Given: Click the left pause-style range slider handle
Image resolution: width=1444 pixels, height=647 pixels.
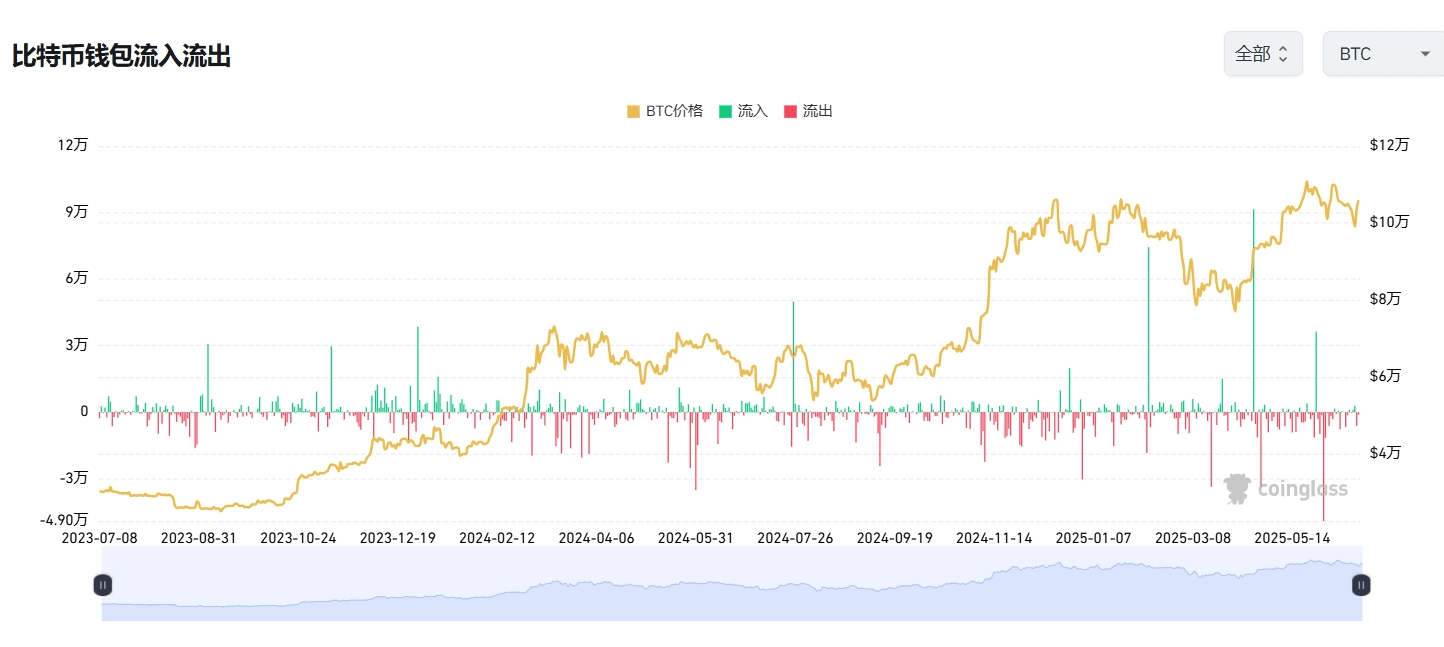Looking at the screenshot, I should point(102,585).
